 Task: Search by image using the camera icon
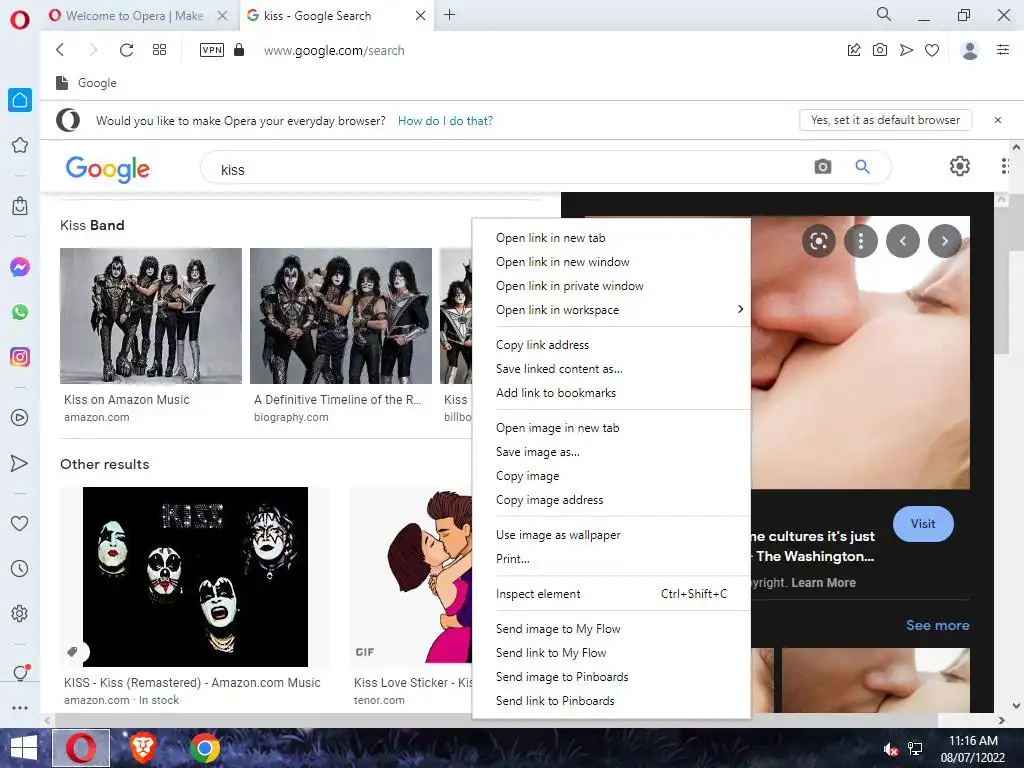[x=823, y=167]
